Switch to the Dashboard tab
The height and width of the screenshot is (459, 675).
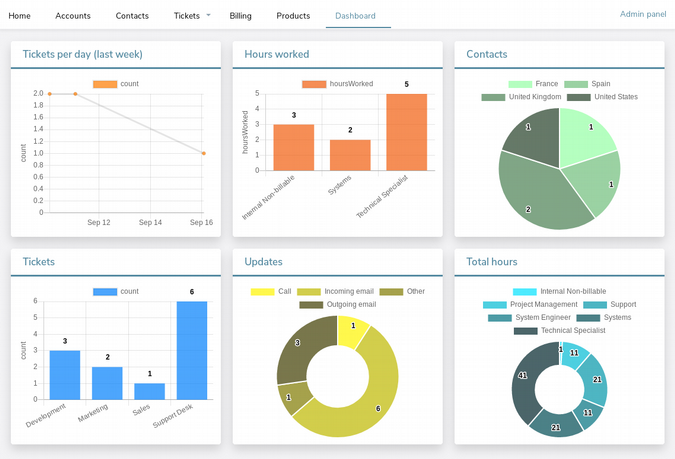[x=356, y=16]
